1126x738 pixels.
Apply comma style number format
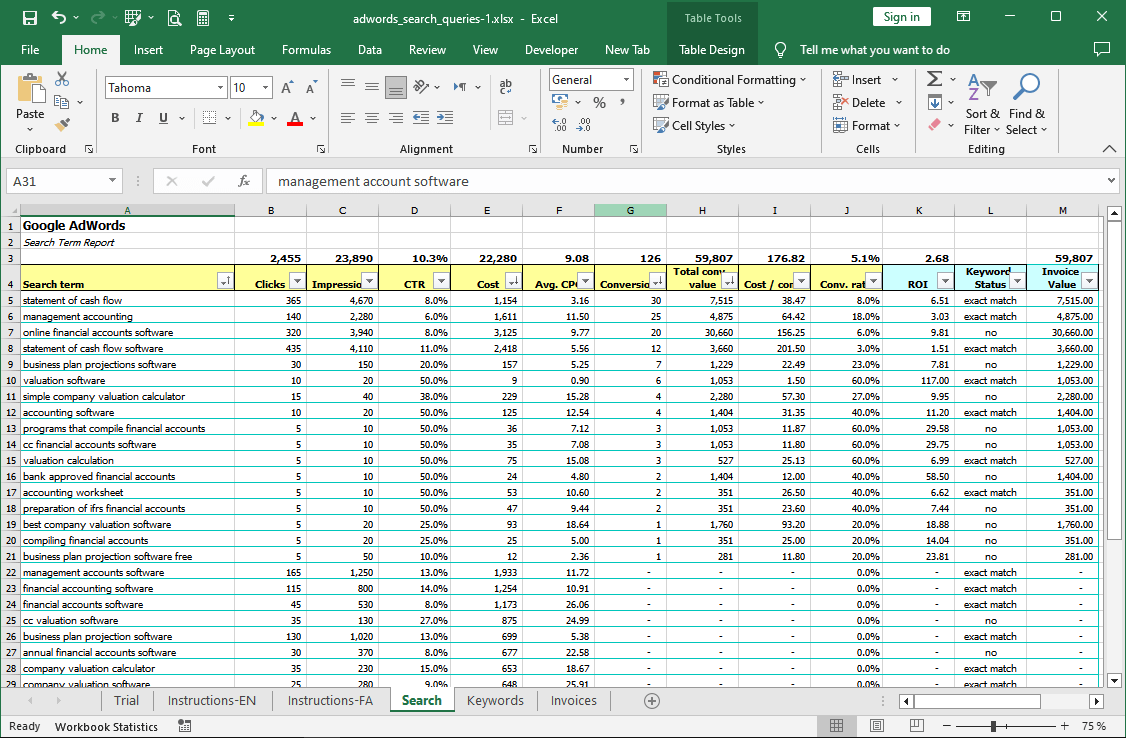tap(622, 103)
